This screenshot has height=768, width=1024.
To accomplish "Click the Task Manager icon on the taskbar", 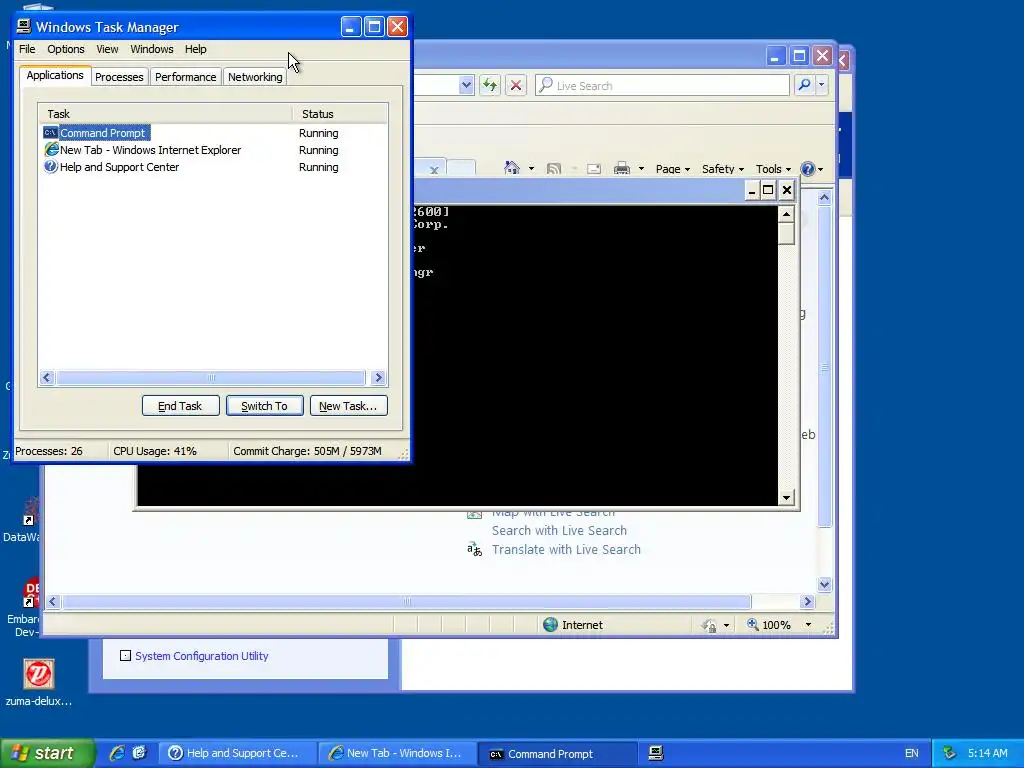I will click(656, 753).
